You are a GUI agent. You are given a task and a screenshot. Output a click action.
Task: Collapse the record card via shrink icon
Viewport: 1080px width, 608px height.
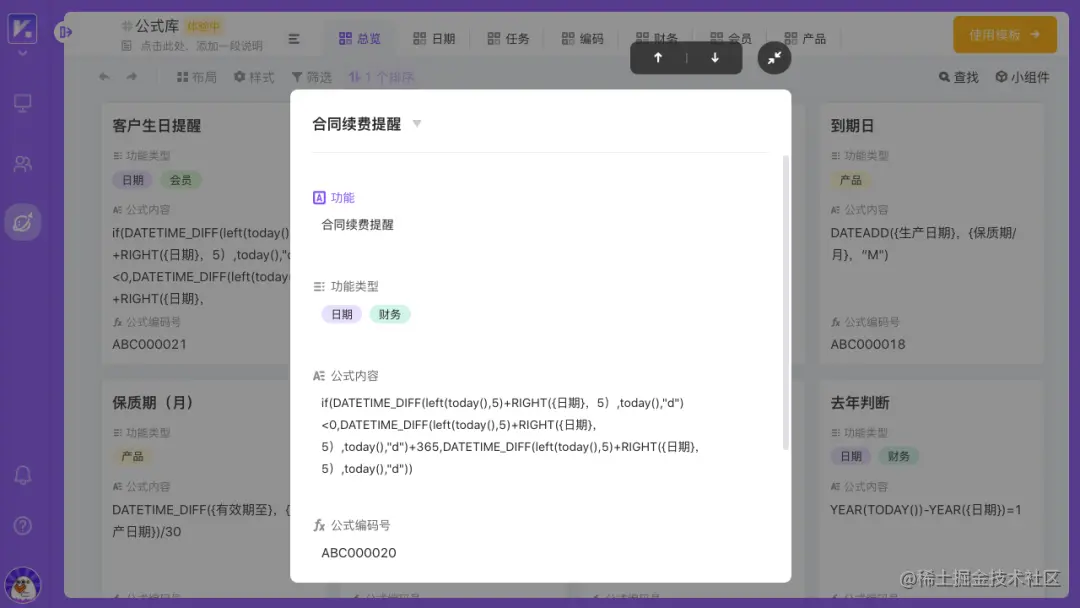[x=774, y=59]
